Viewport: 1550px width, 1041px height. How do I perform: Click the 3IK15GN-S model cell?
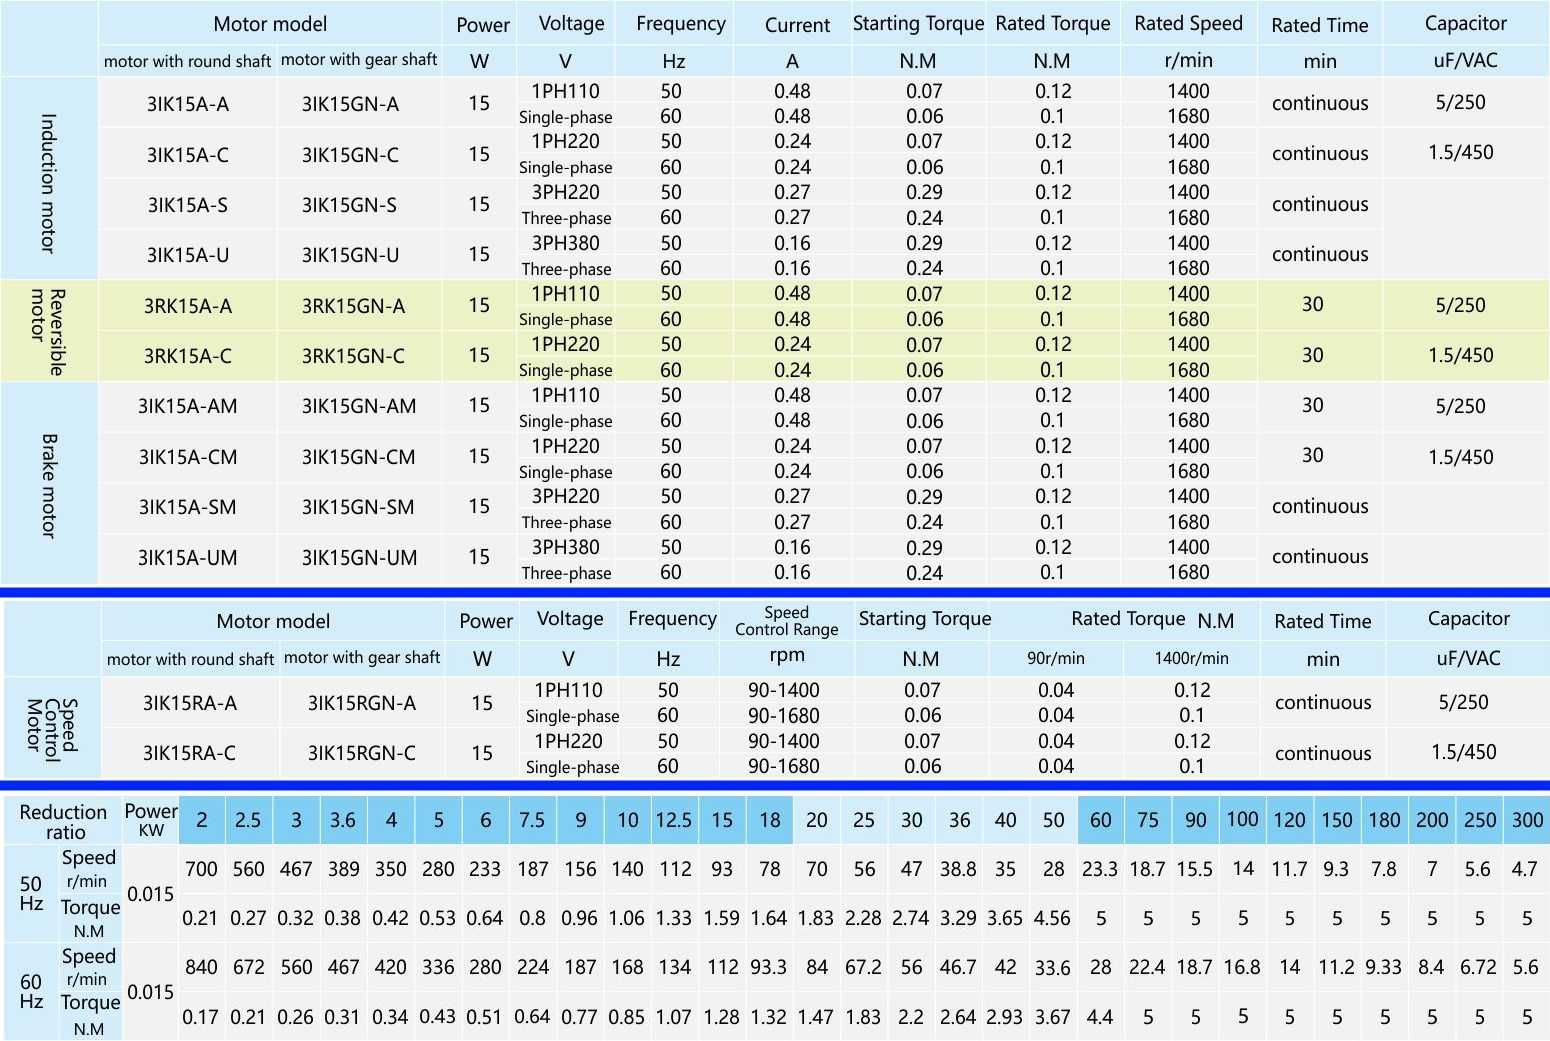[x=349, y=205]
